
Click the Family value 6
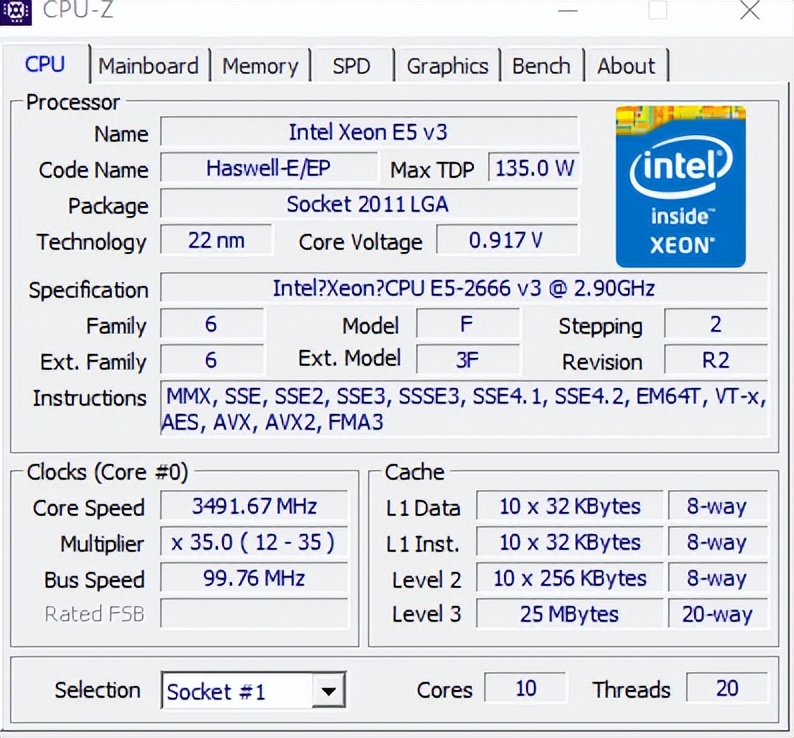[212, 324]
